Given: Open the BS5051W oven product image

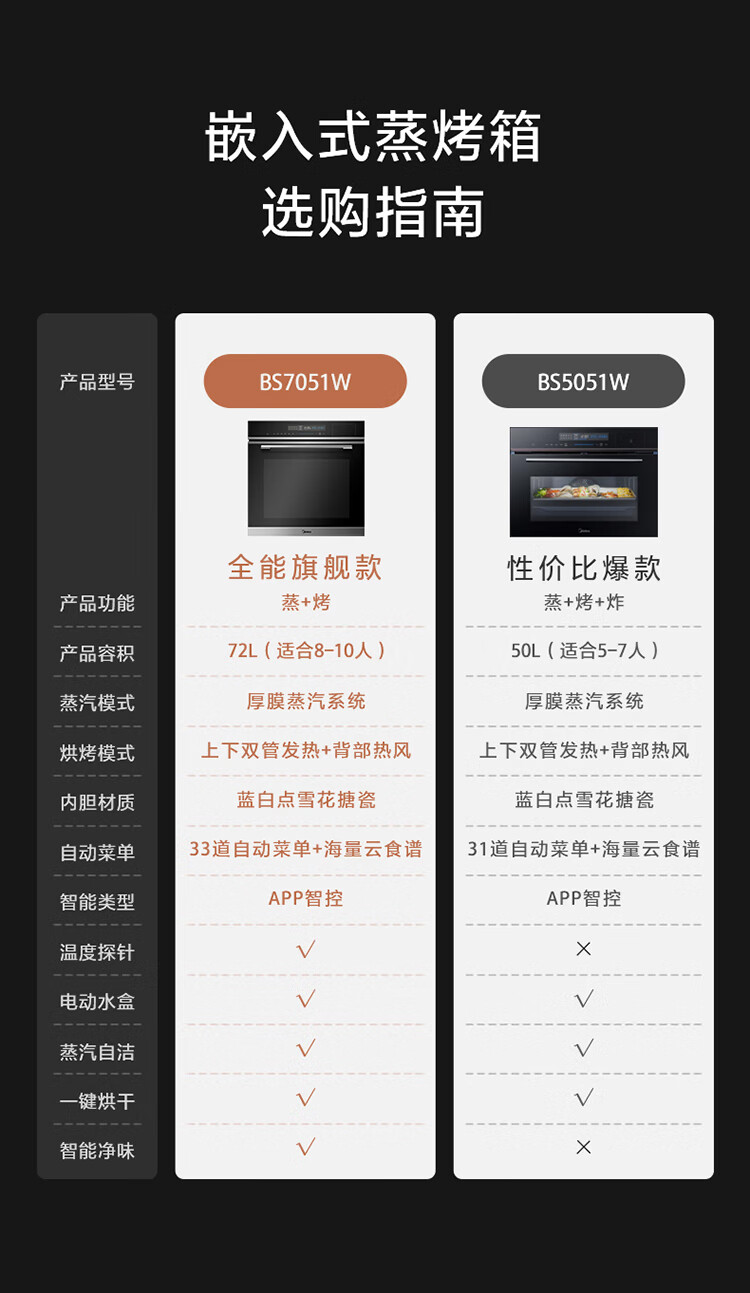Looking at the screenshot, I should (584, 482).
